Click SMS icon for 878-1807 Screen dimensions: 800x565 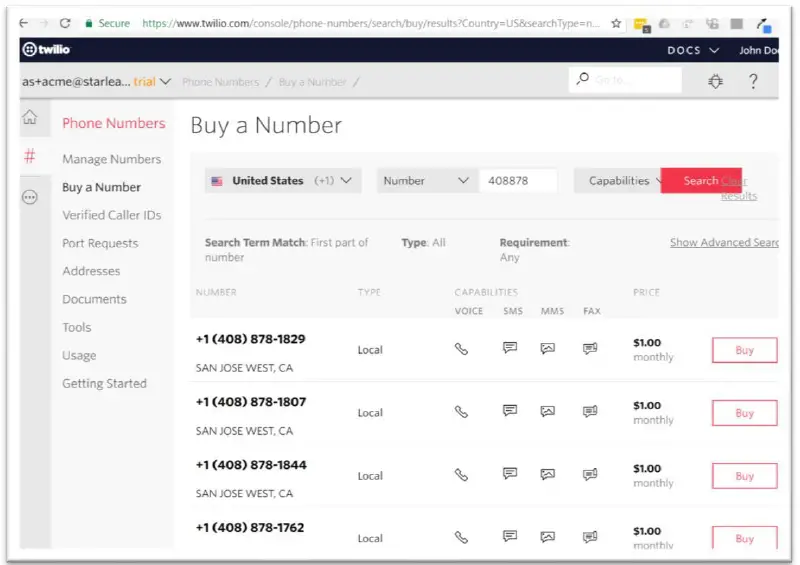tap(510, 411)
